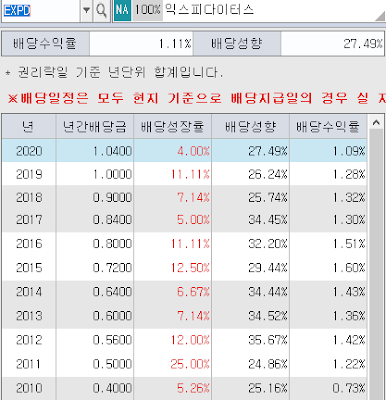The height and width of the screenshot is (400, 386).
Task: Click the magnifier search icon
Action: pyautogui.click(x=101, y=11)
